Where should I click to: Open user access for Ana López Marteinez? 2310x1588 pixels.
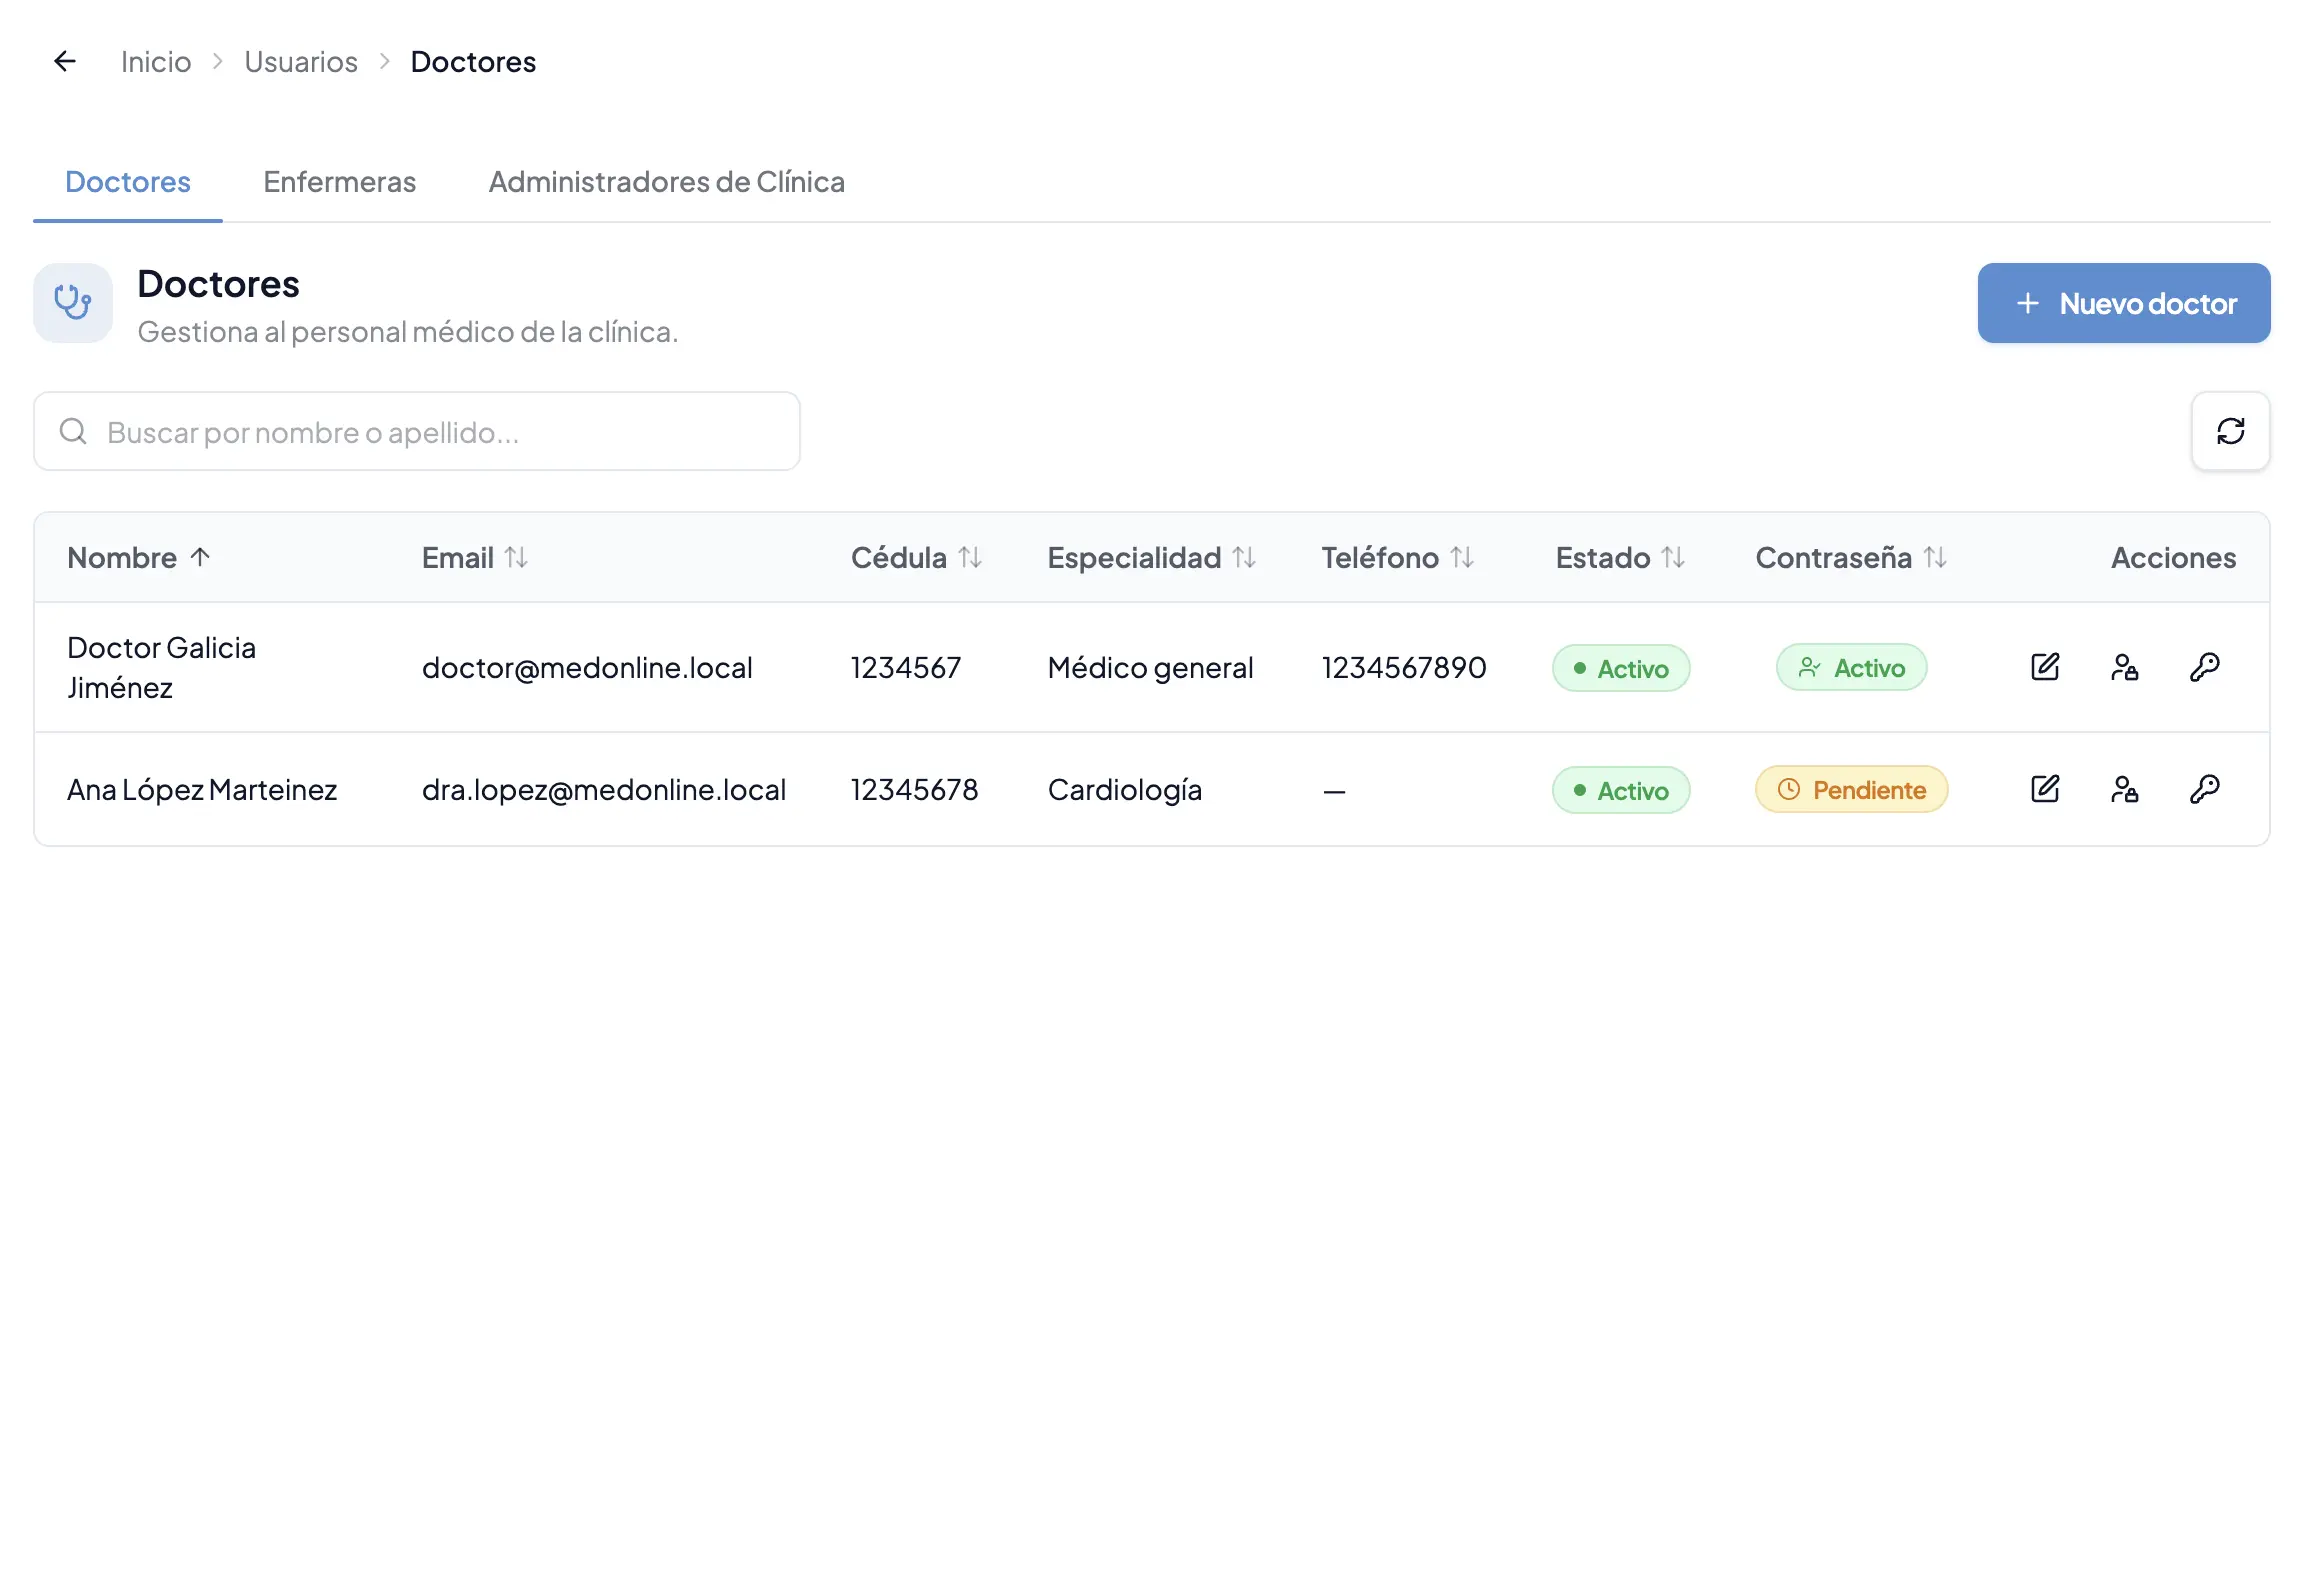tap(2124, 789)
